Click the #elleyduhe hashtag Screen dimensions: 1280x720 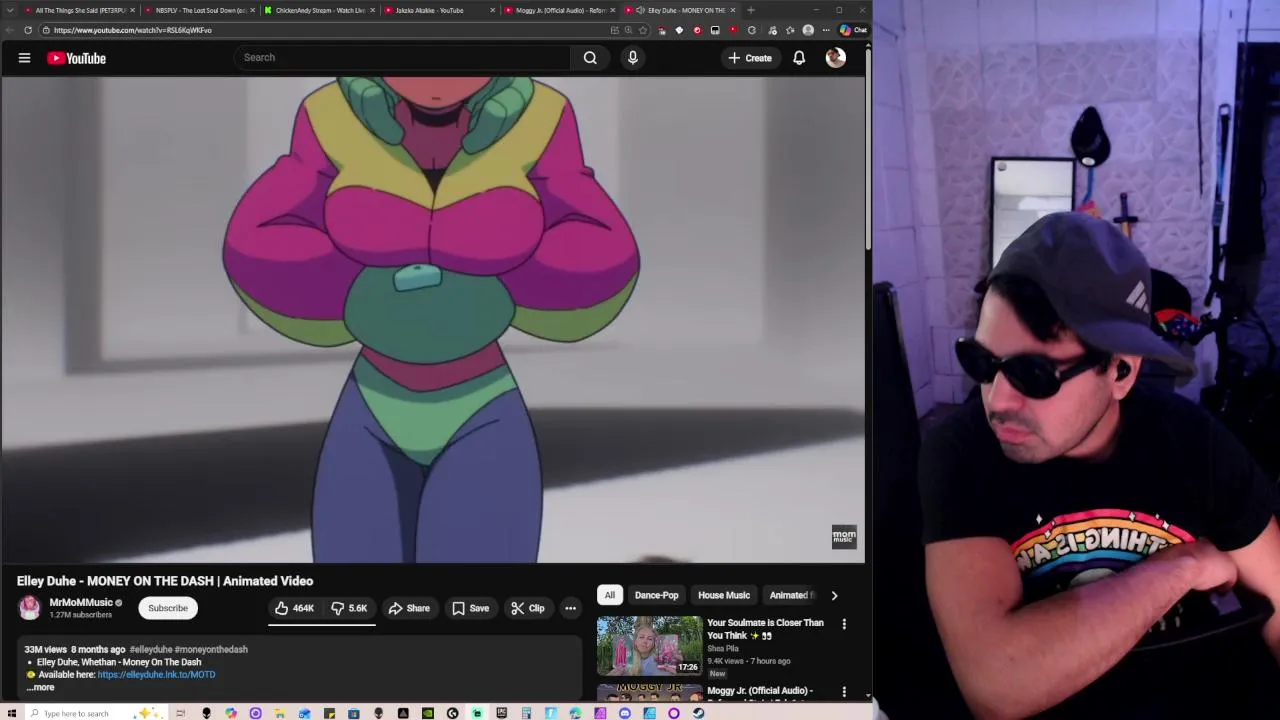[x=150, y=649]
